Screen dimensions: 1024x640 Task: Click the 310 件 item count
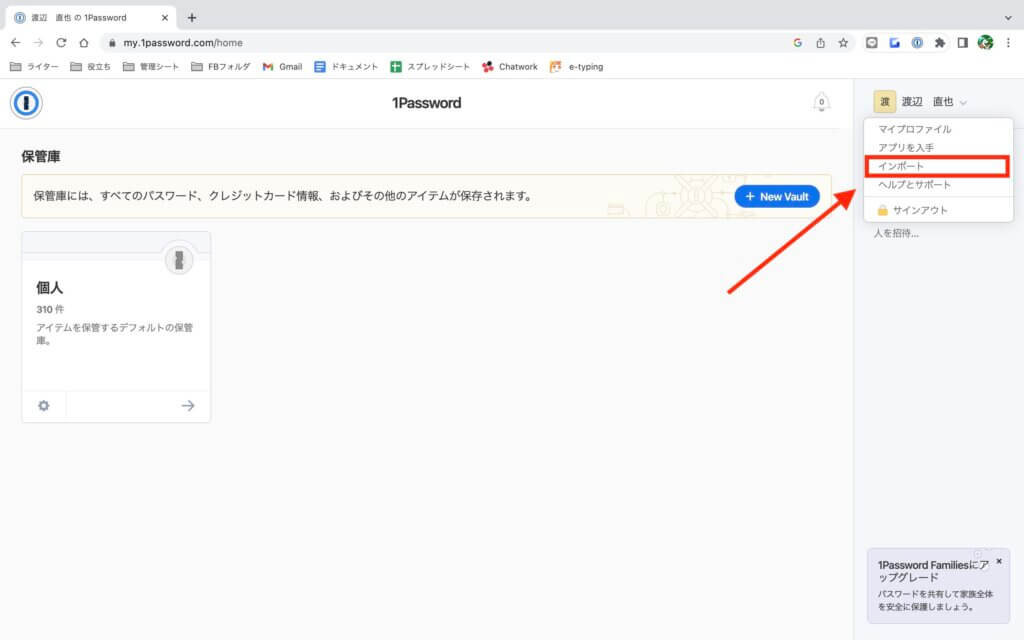pyautogui.click(x=50, y=309)
